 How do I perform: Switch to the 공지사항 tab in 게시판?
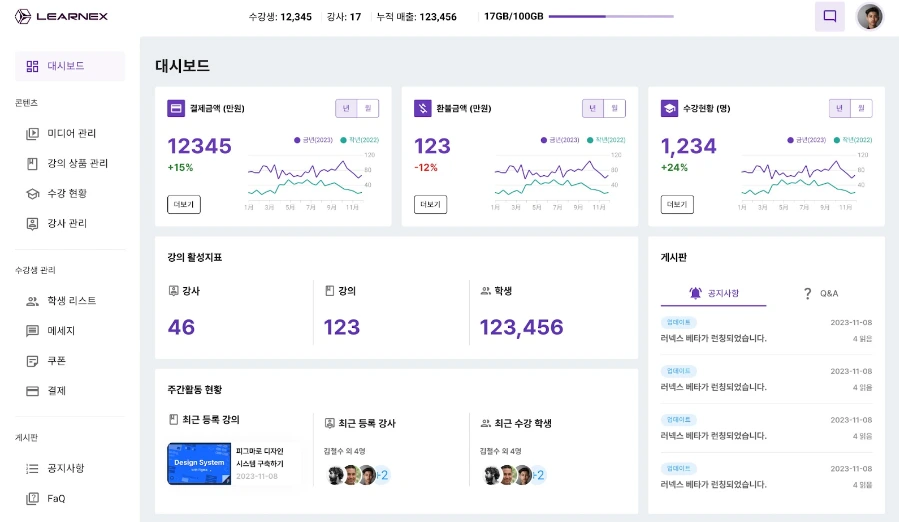713,294
